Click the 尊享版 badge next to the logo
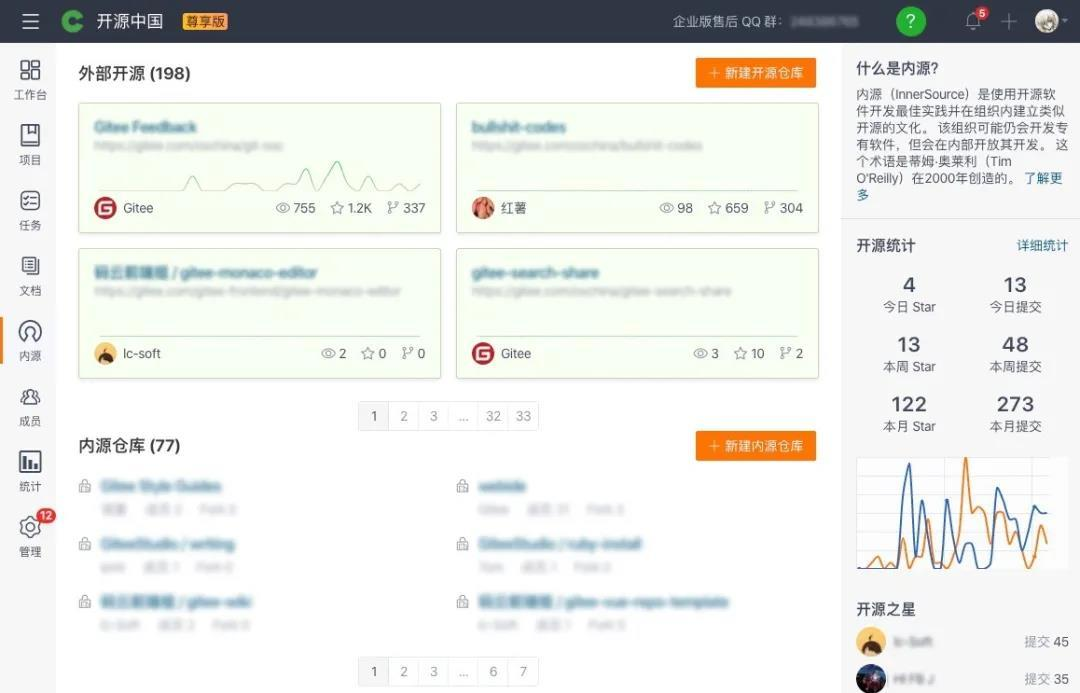Image resolution: width=1080 pixels, height=693 pixels. (204, 20)
